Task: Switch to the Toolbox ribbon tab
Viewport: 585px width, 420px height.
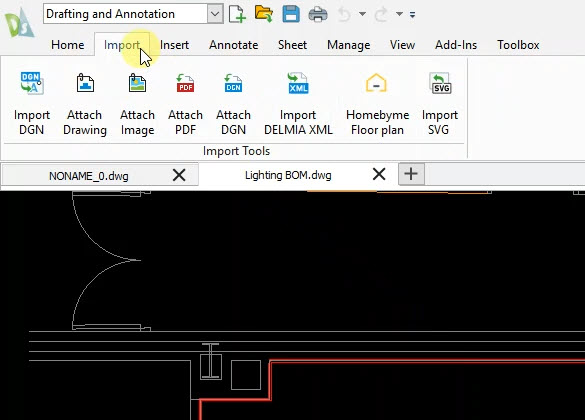Action: pos(518,45)
